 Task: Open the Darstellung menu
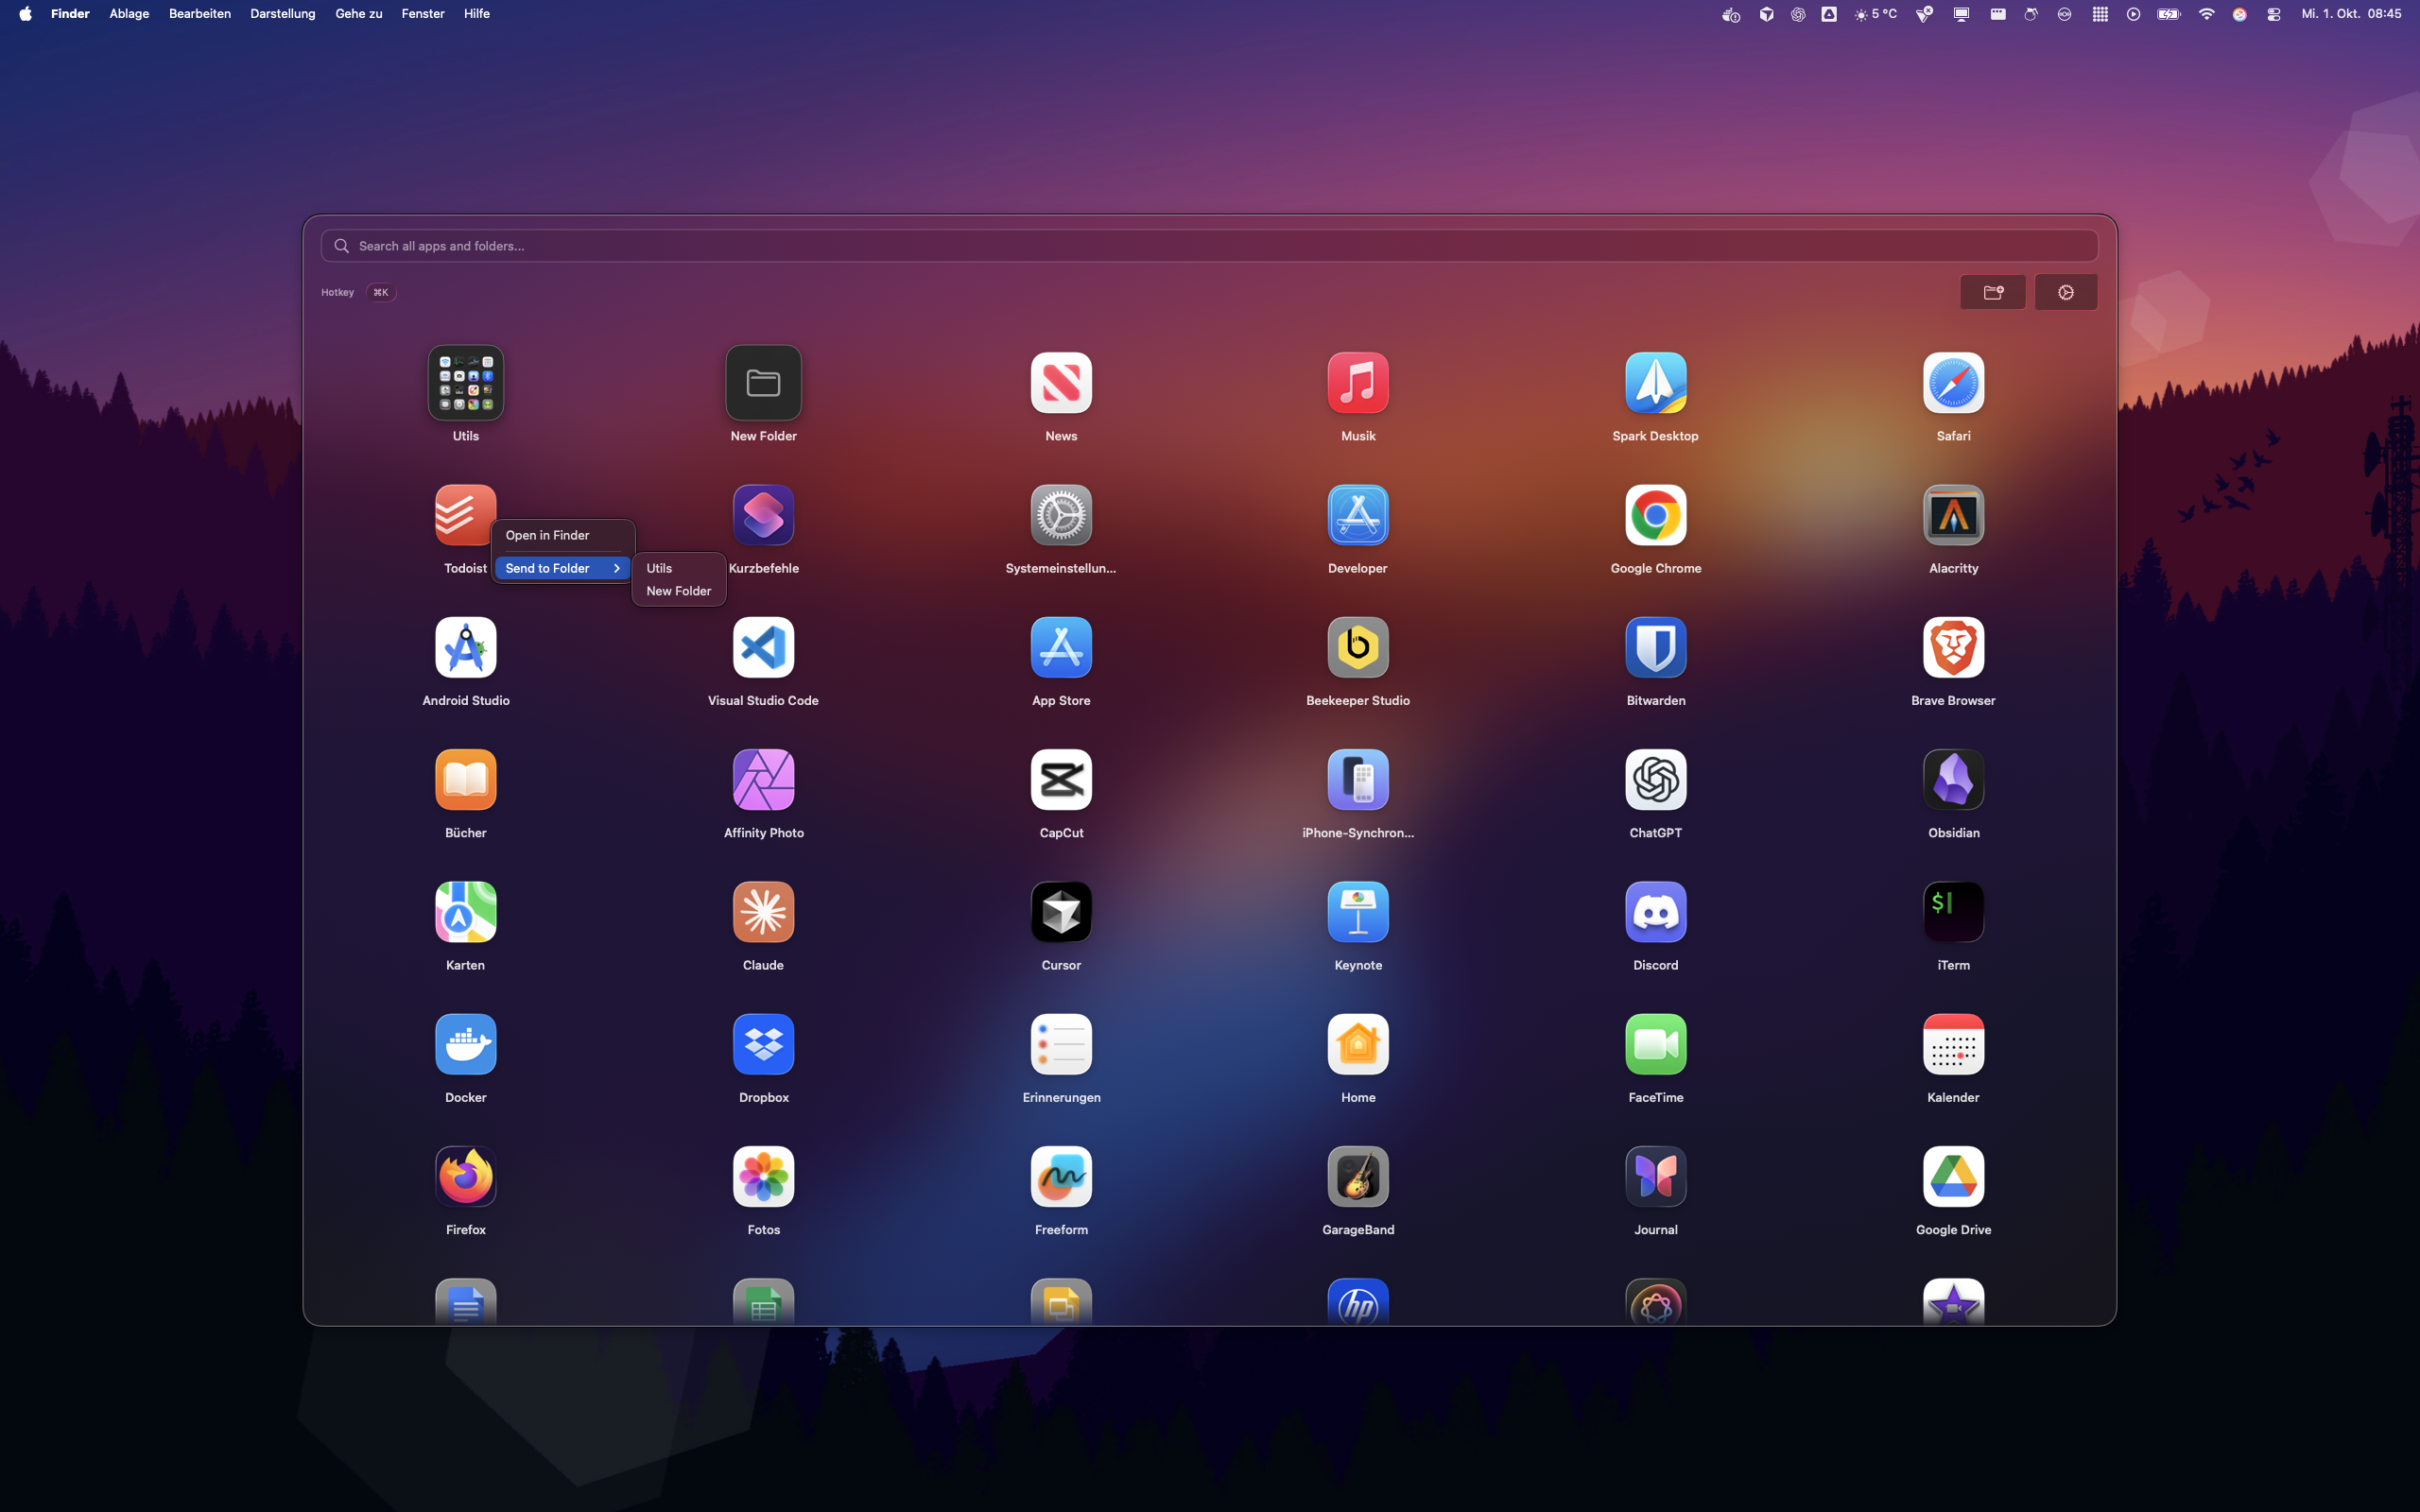(x=282, y=14)
